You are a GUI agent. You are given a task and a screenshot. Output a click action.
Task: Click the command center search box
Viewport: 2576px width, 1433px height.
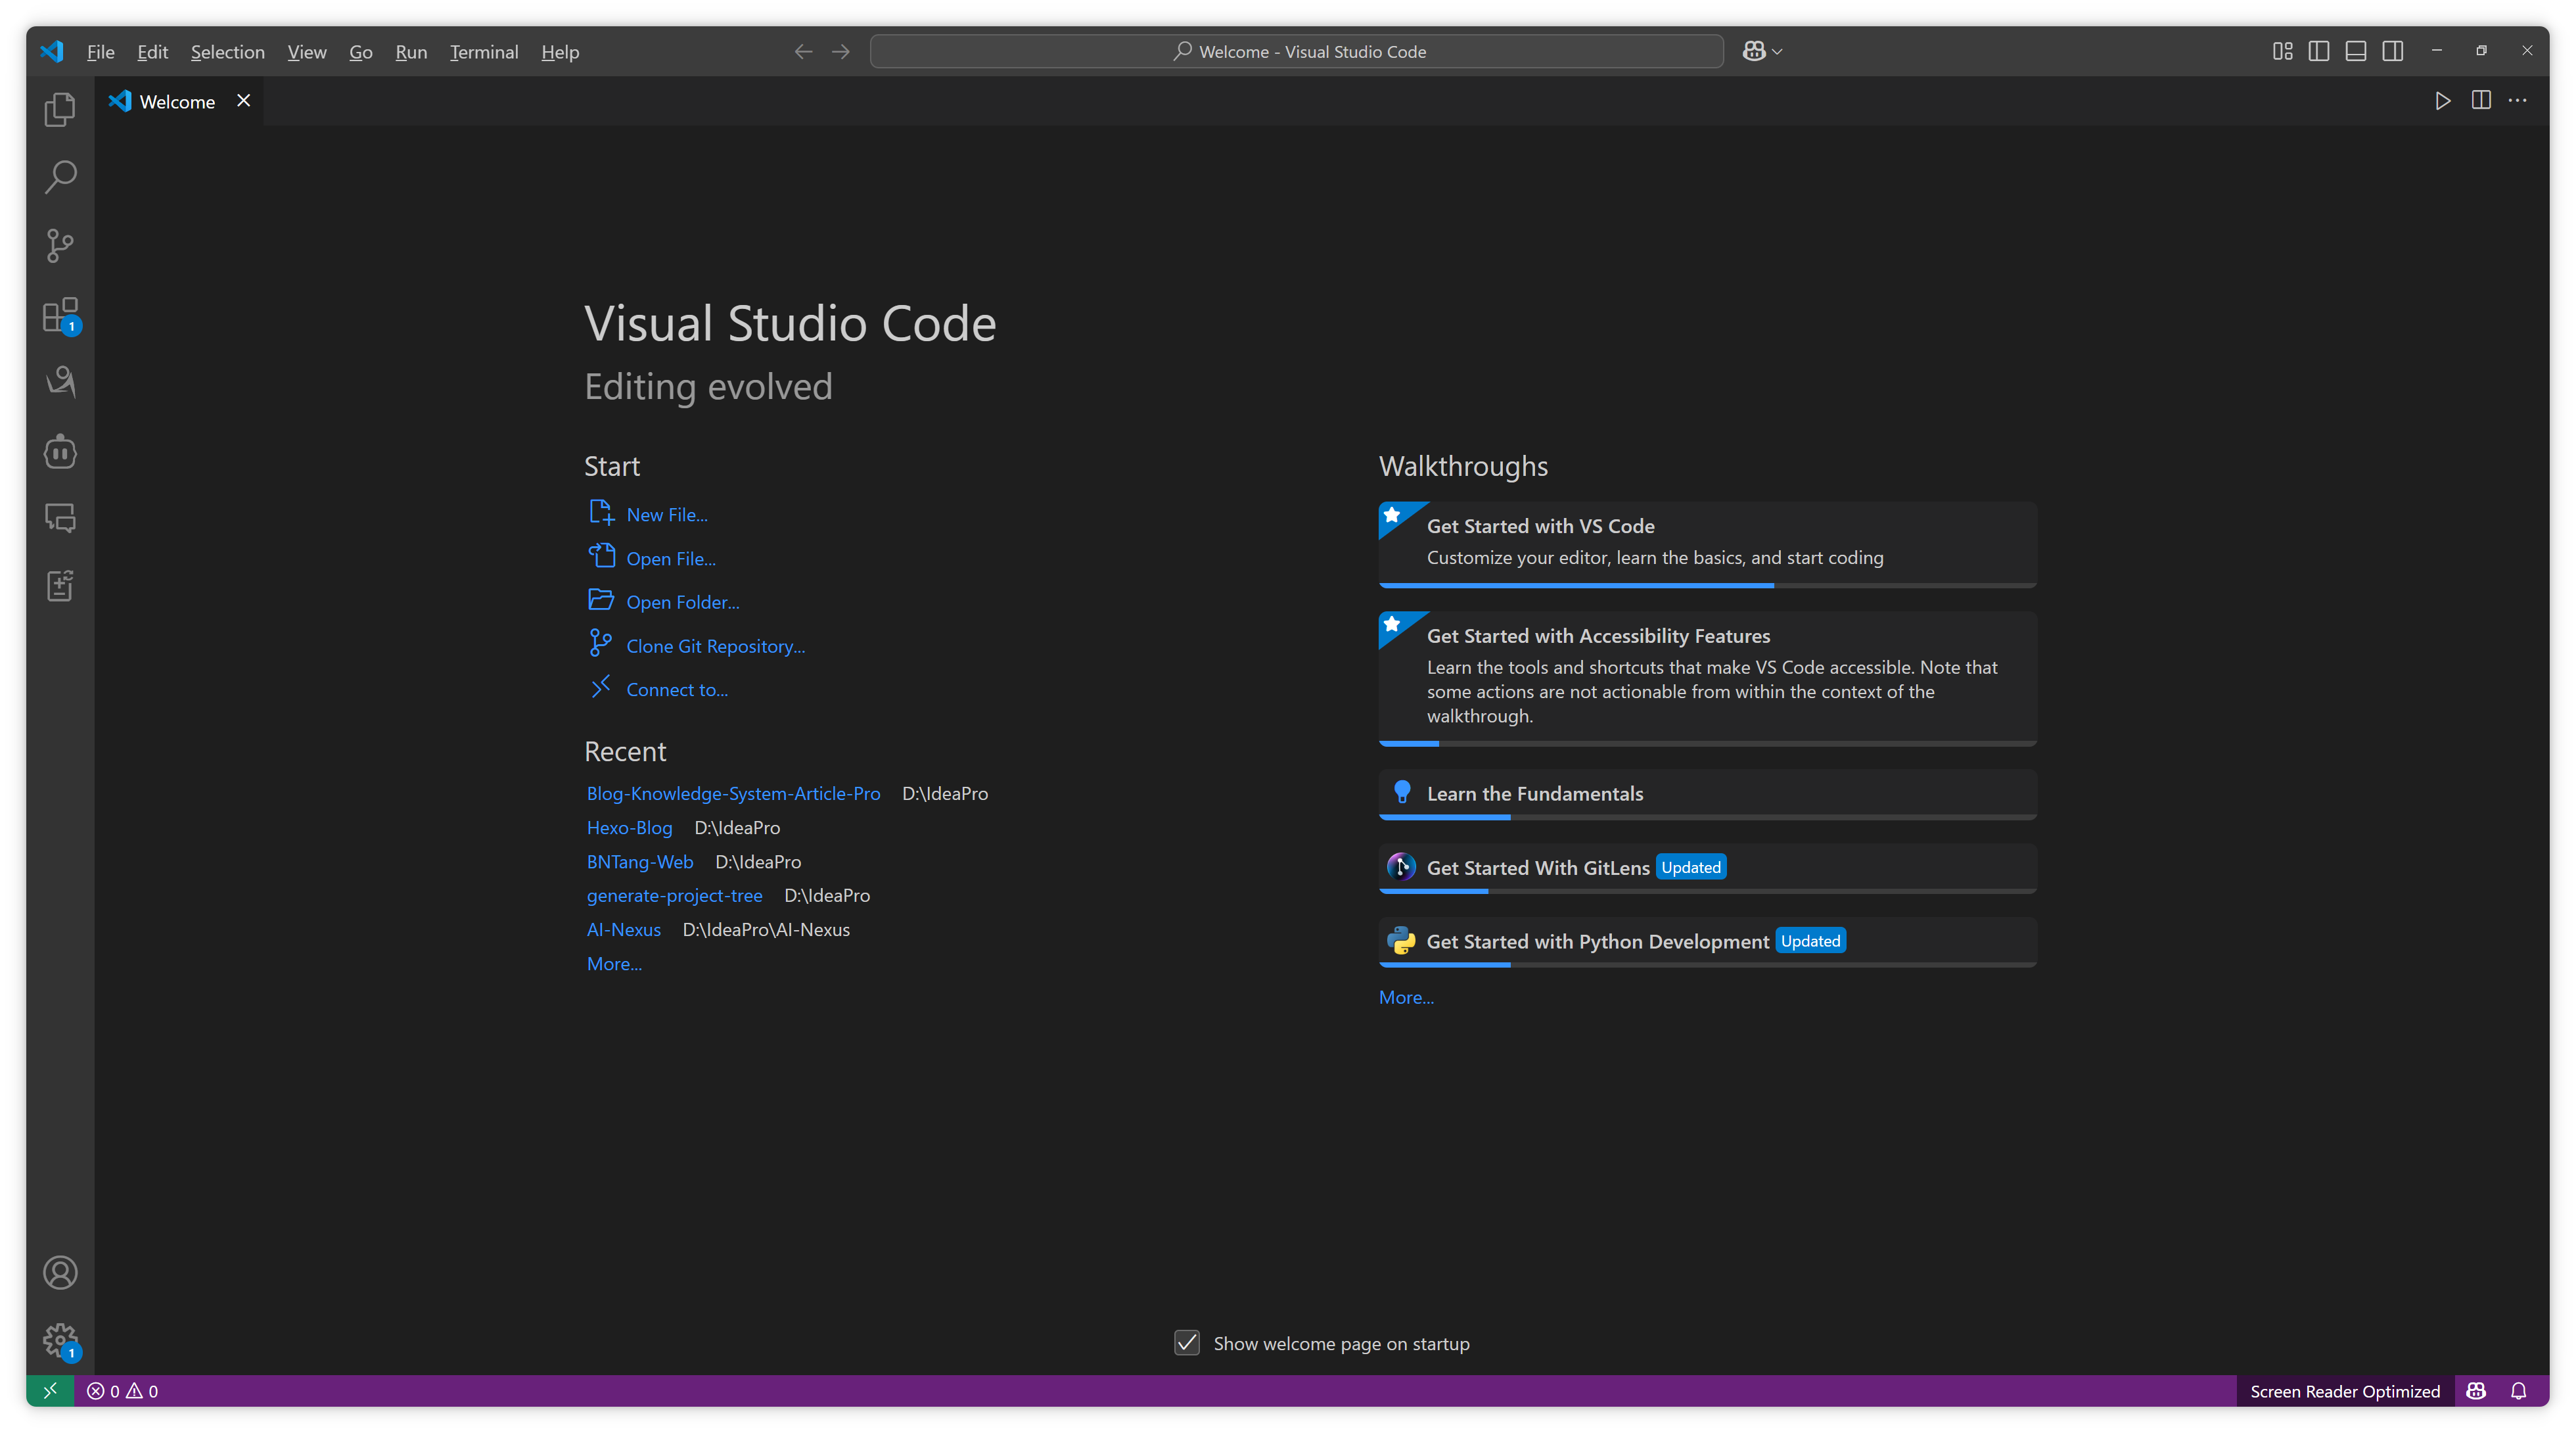(1297, 51)
